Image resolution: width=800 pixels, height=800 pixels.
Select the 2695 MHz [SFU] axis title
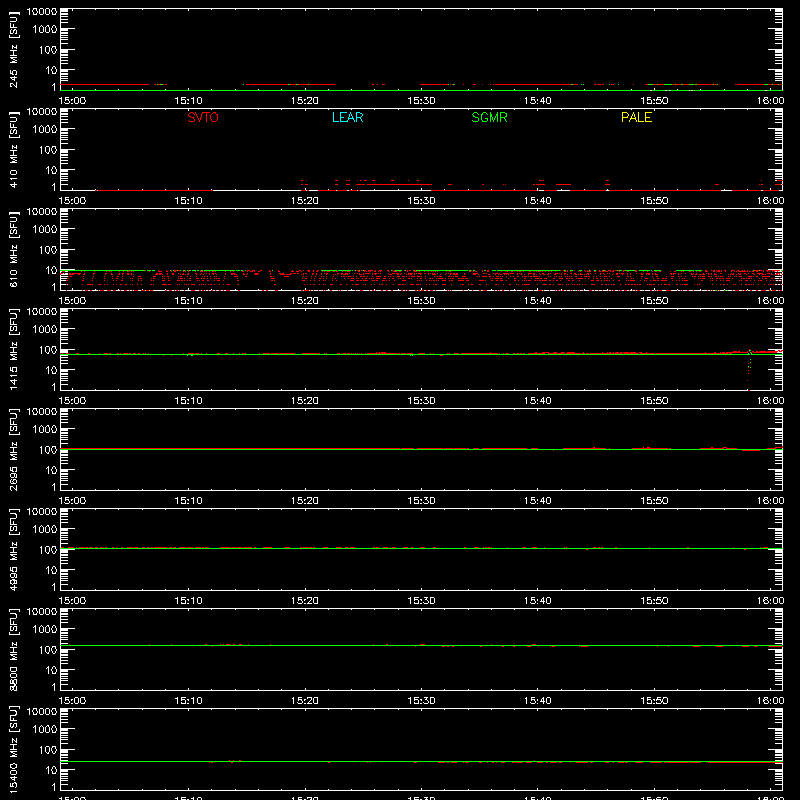pos(13,449)
